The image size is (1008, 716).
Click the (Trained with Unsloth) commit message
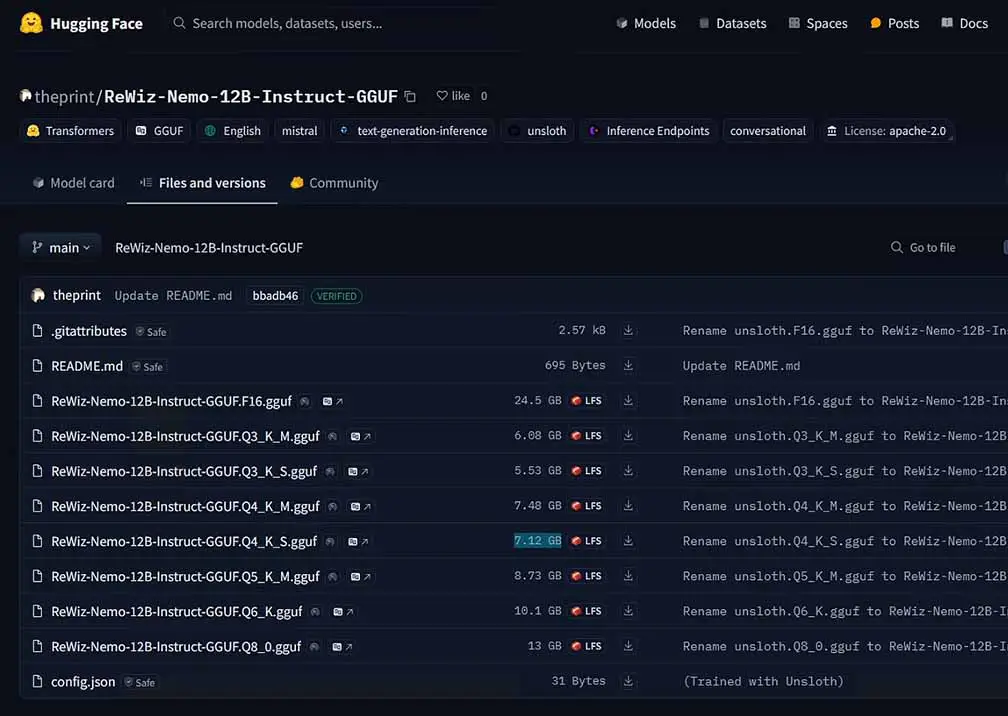763,681
